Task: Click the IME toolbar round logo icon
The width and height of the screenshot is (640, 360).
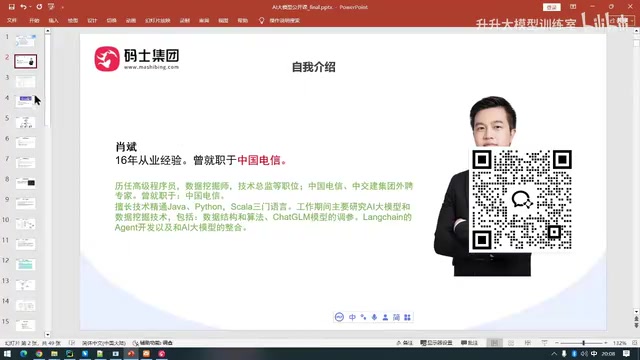Action: (x=339, y=317)
